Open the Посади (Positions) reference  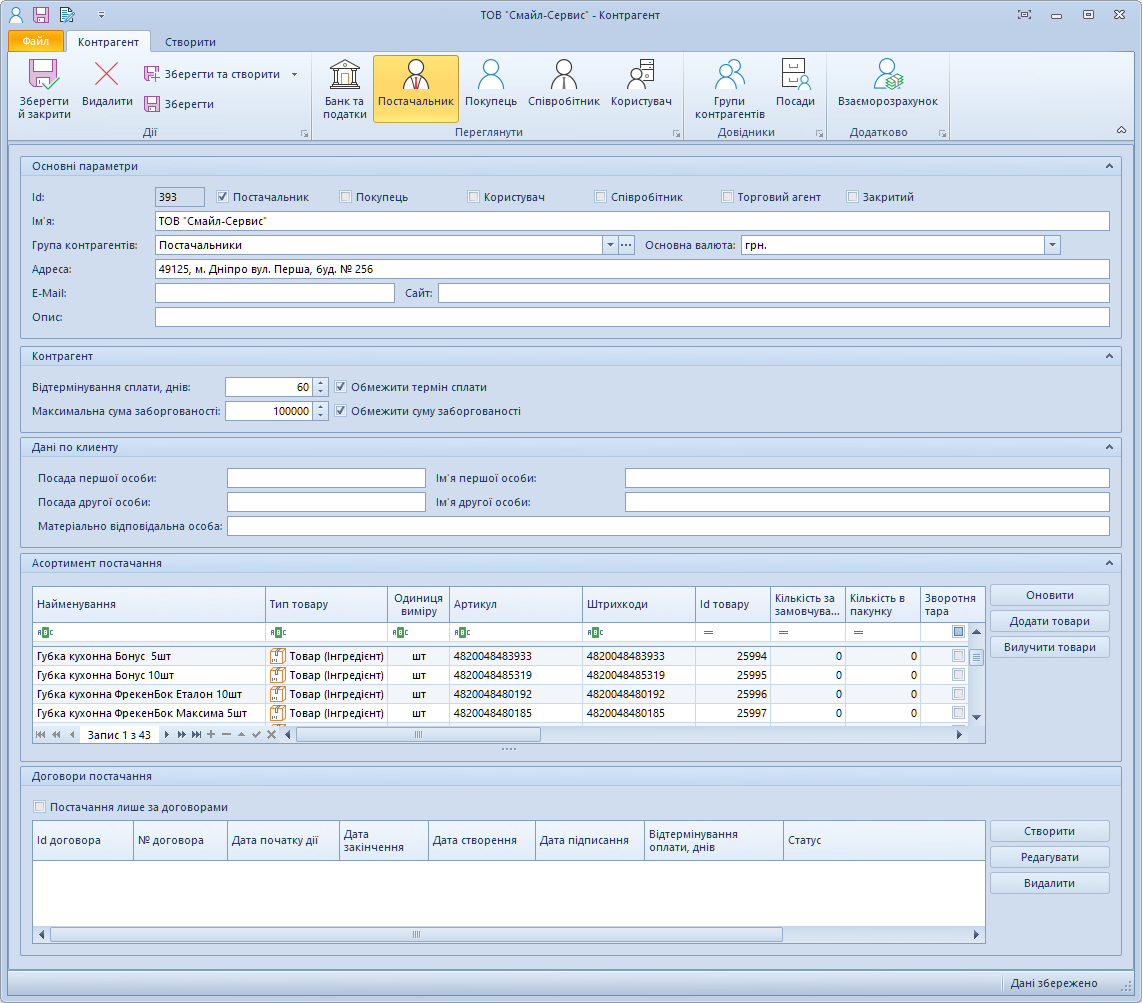point(795,88)
